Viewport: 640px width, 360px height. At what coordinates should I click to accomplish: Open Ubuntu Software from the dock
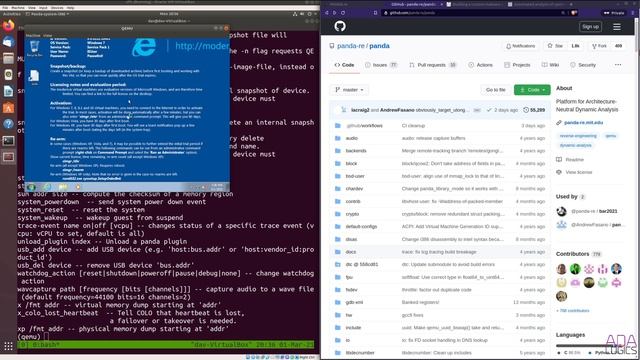(x=8, y=108)
